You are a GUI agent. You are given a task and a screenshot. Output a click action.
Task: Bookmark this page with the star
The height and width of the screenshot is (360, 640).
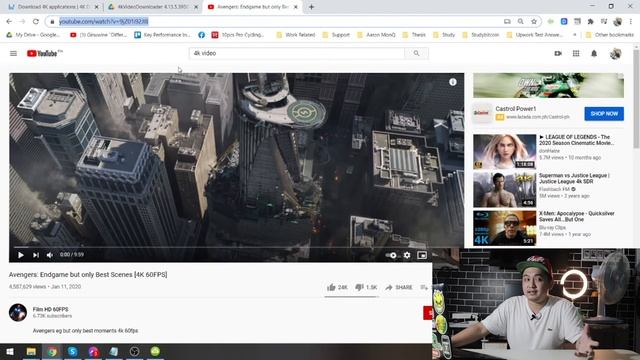click(x=534, y=21)
